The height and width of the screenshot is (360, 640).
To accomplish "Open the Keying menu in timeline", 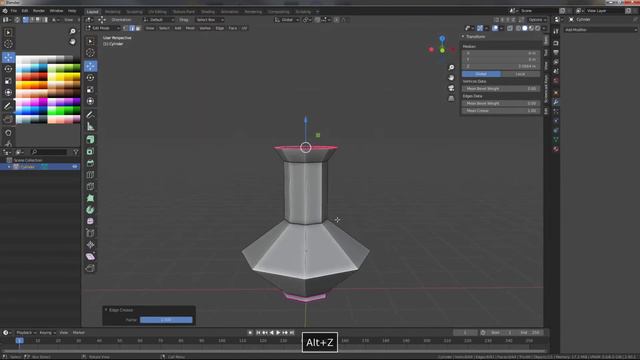I will 47,333.
